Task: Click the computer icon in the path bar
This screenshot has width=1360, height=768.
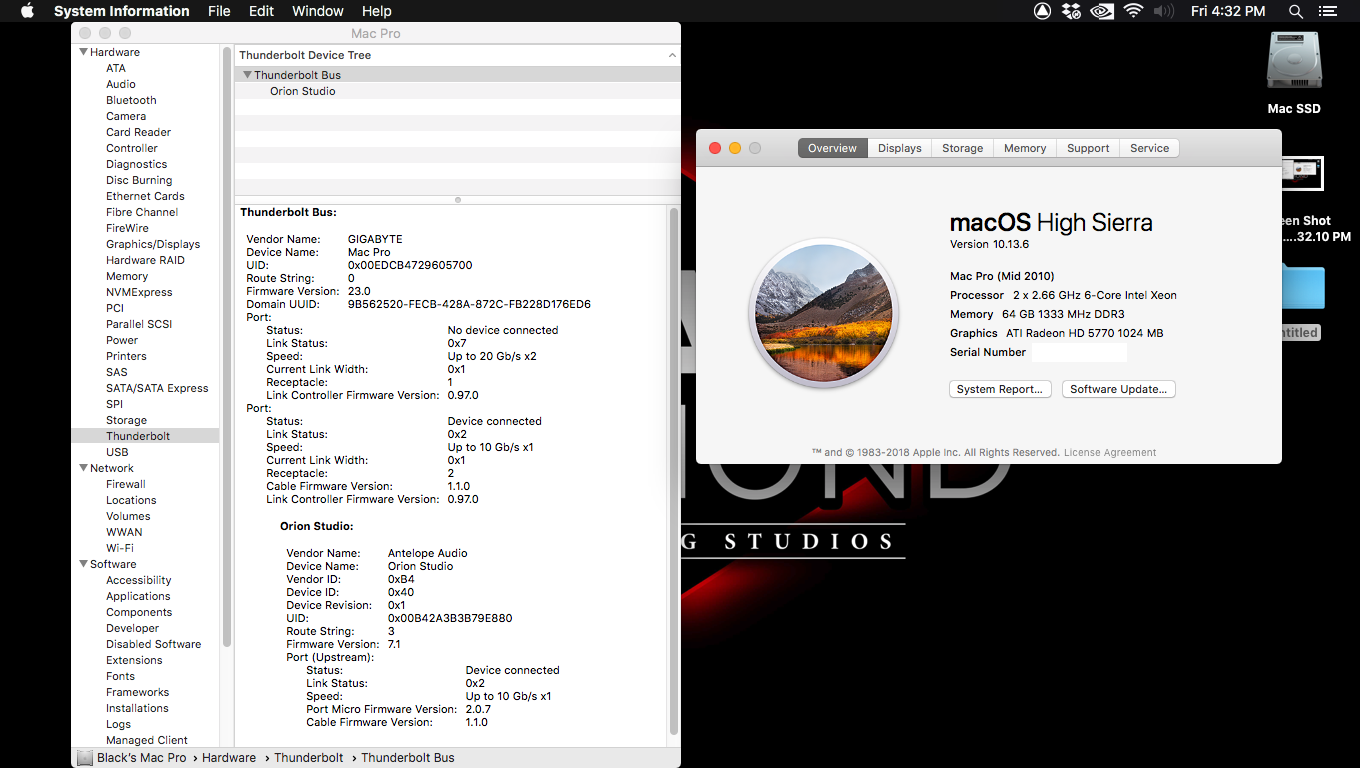Action: point(85,758)
